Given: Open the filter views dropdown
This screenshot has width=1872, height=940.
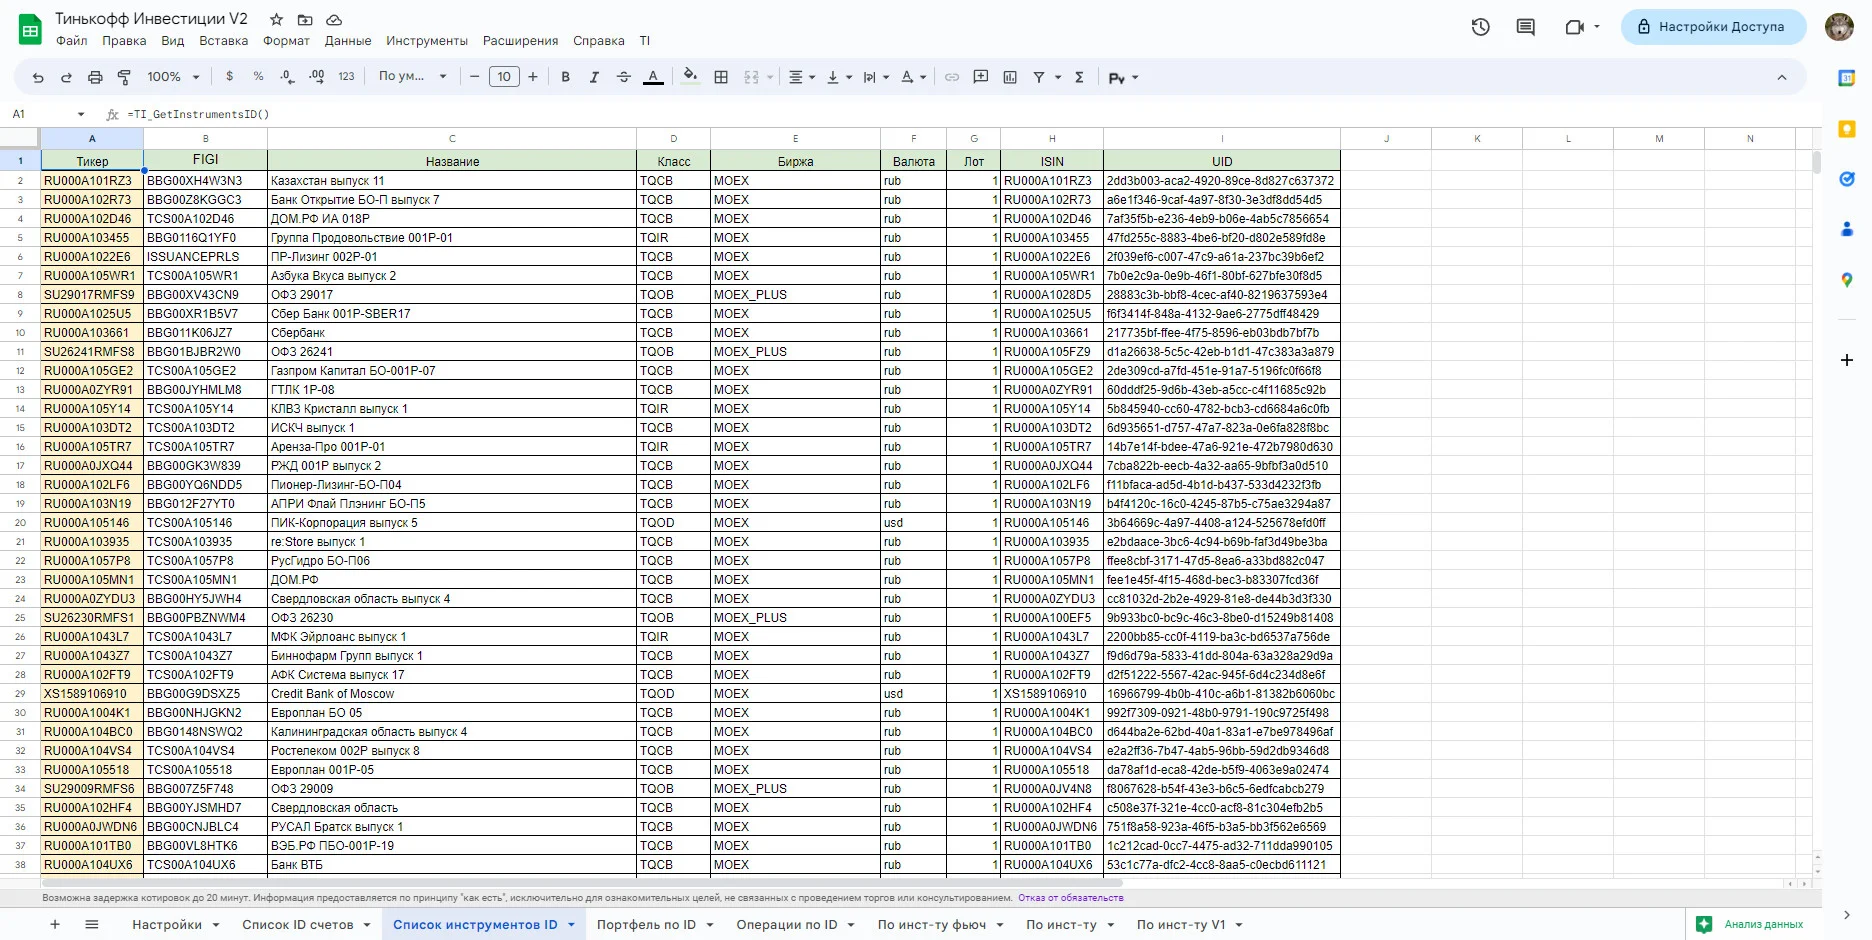Looking at the screenshot, I should (1058, 77).
